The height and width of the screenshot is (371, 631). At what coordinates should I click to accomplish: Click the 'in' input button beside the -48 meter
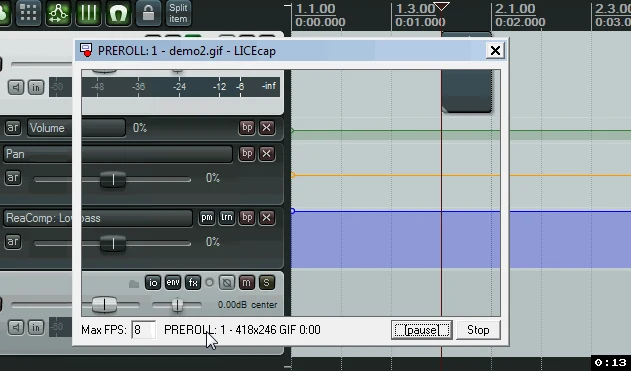click(x=36, y=87)
